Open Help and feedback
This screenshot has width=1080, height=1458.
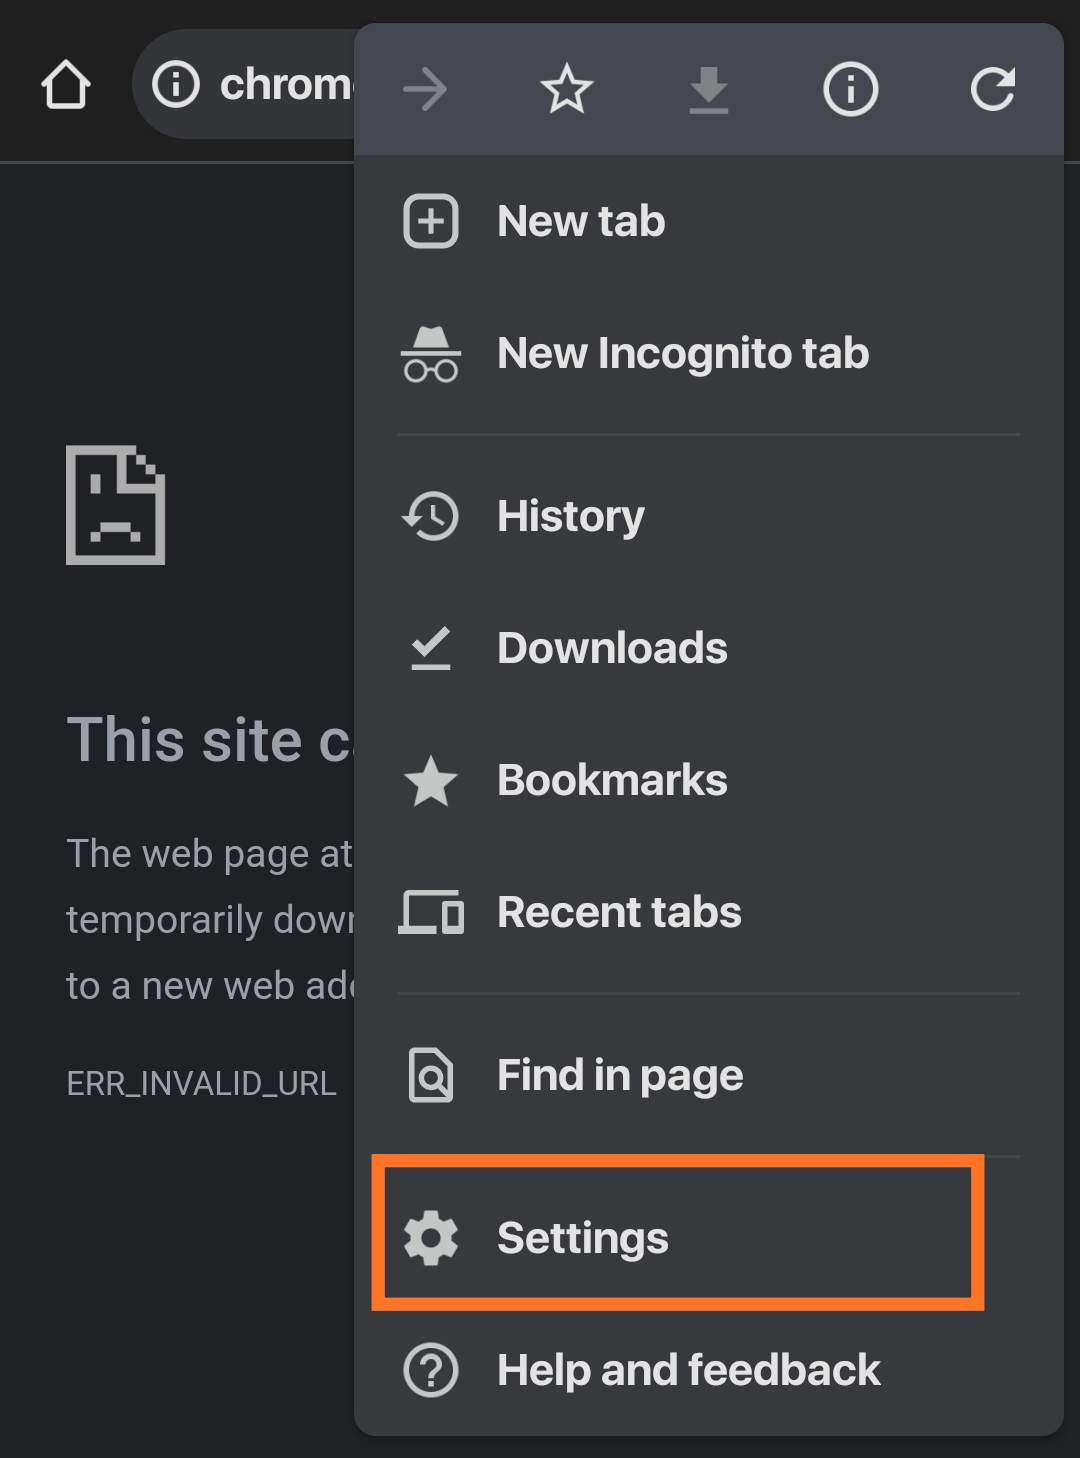point(689,1370)
